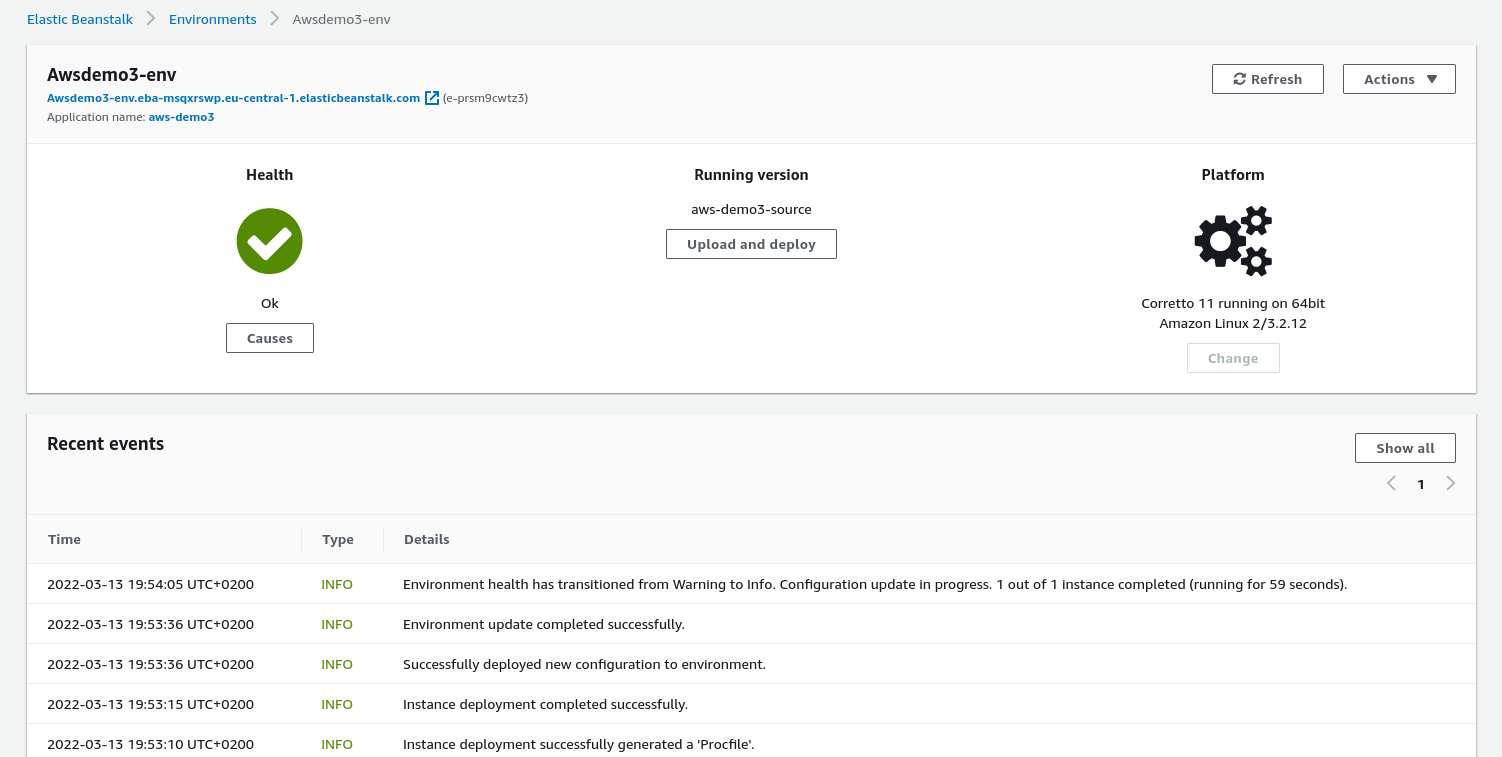The image size is (1502, 757).
Task: Click the Awsdemo3-env heading
Action: coord(112,75)
